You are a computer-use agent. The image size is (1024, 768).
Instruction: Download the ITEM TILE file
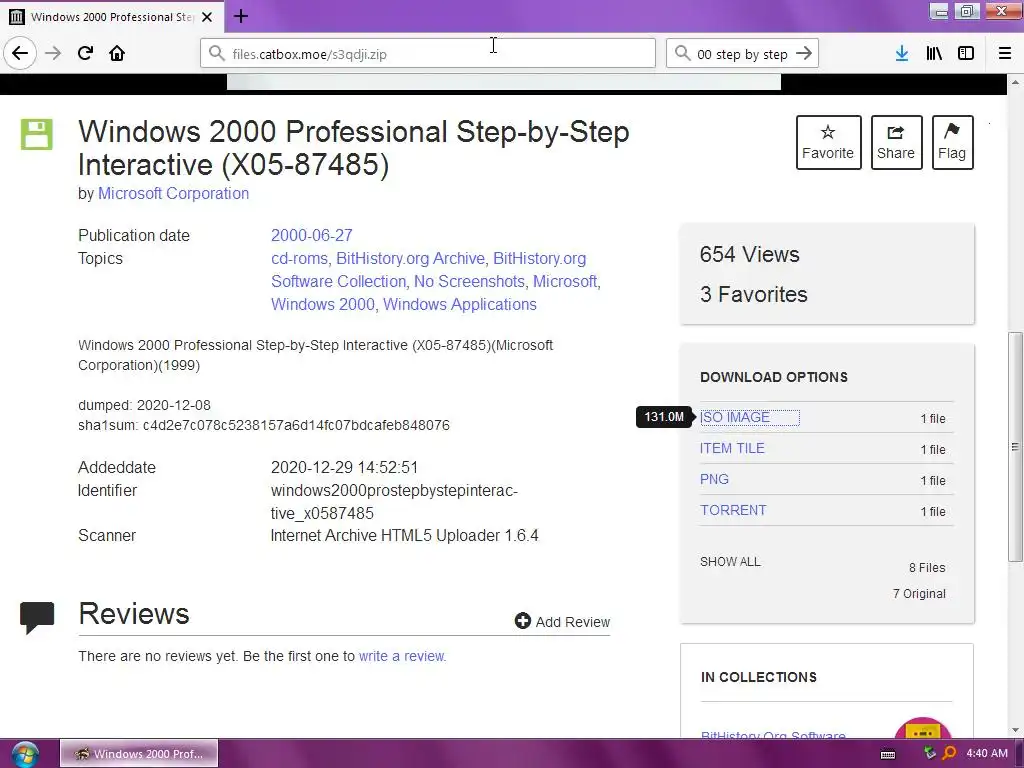point(732,449)
